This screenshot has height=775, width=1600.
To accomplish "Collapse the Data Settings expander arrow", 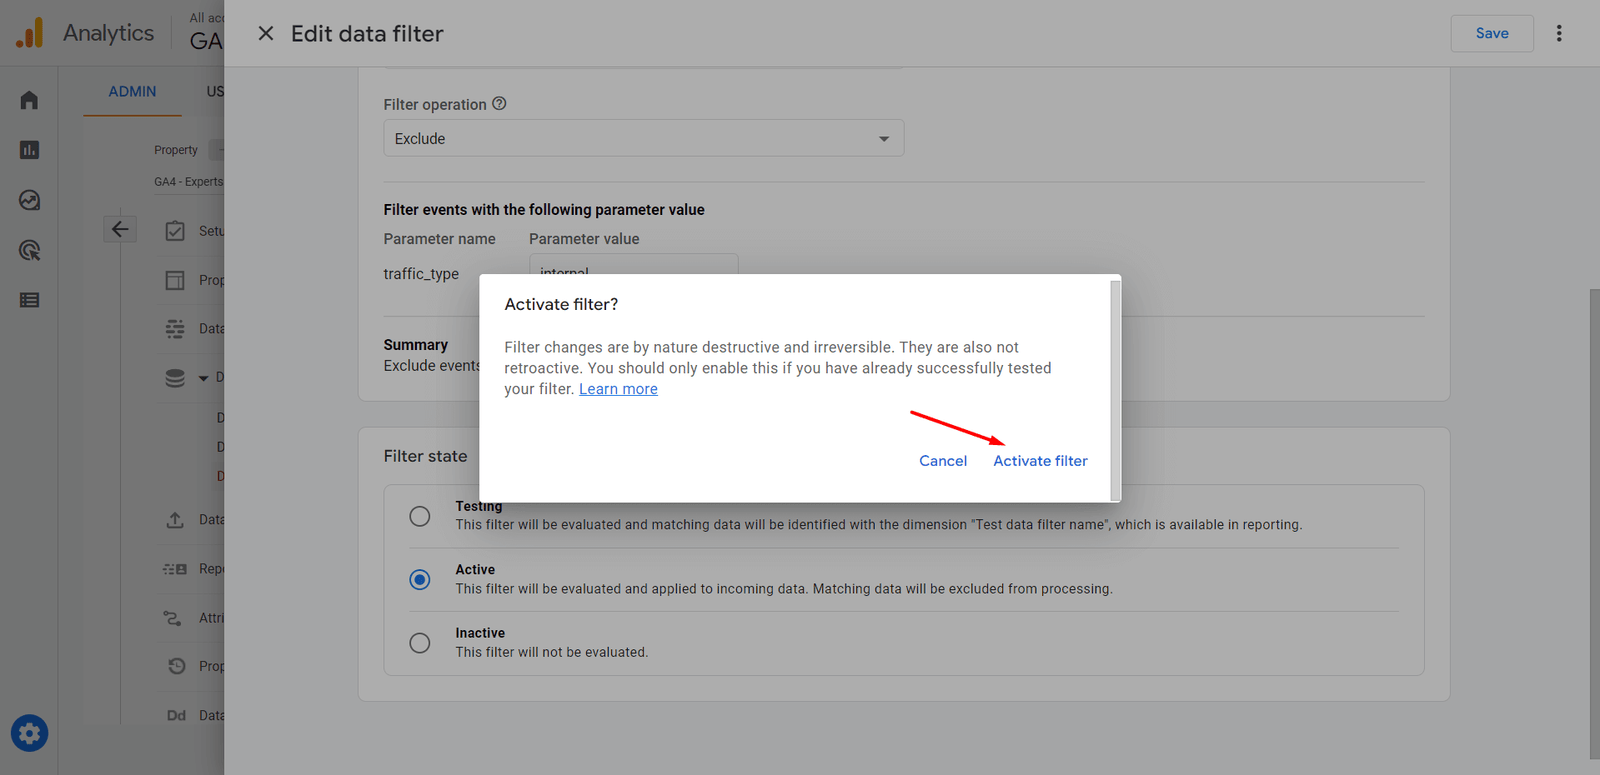I will (x=204, y=378).
